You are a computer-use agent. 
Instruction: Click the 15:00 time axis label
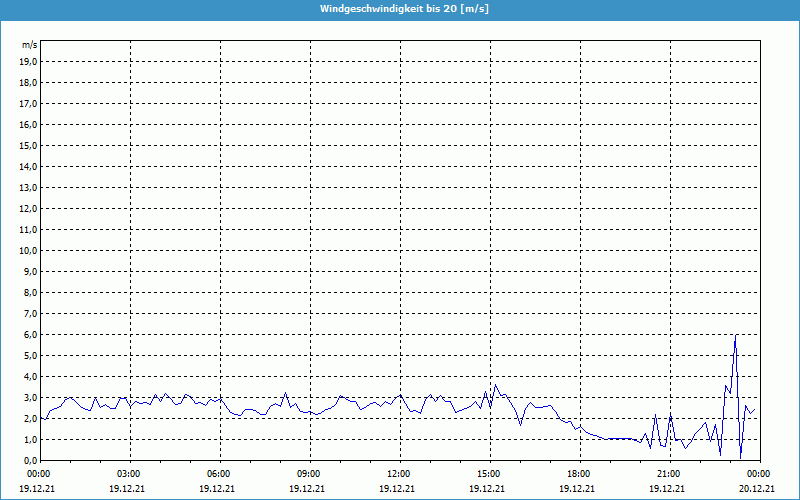tap(489, 473)
